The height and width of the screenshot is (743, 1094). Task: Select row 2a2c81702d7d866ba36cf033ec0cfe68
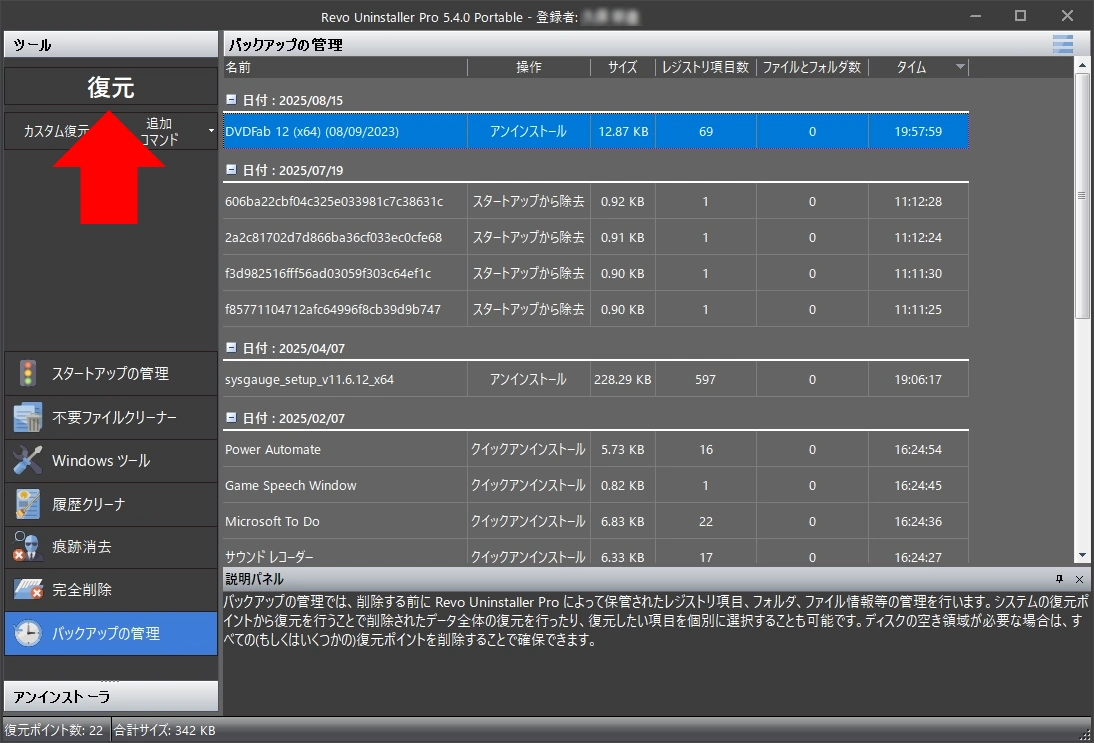coord(596,237)
